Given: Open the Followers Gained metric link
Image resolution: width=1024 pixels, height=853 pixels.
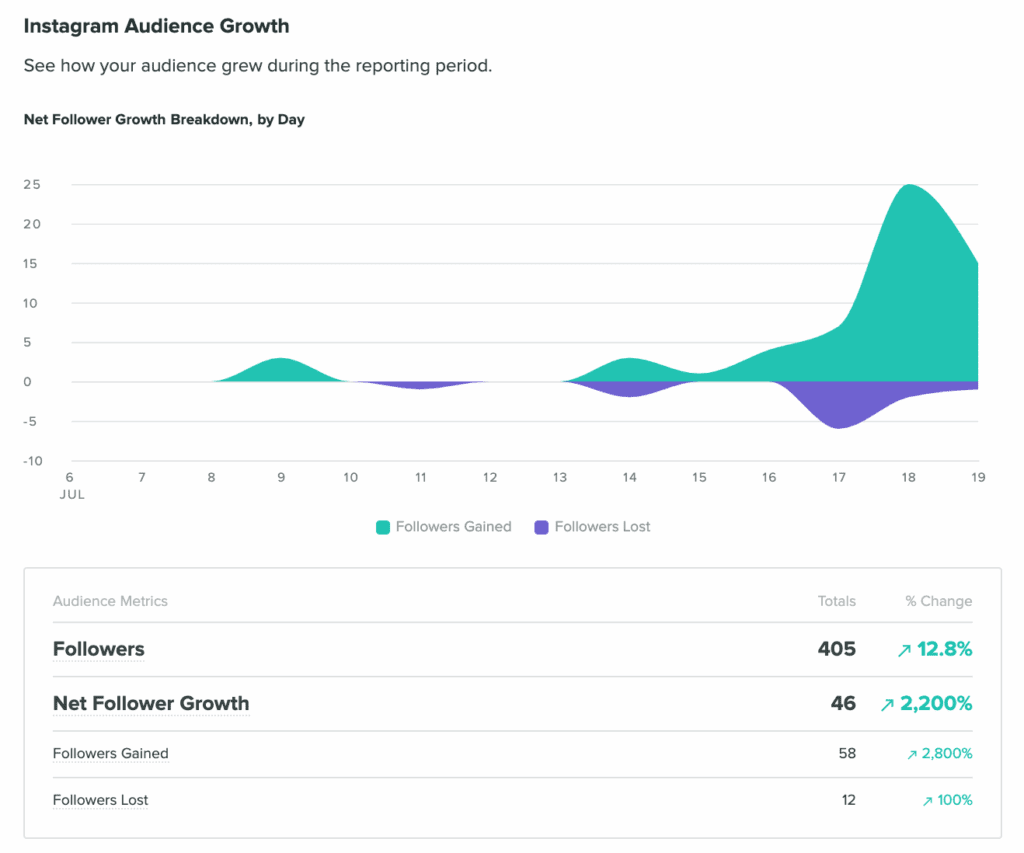Looking at the screenshot, I should click(x=110, y=753).
